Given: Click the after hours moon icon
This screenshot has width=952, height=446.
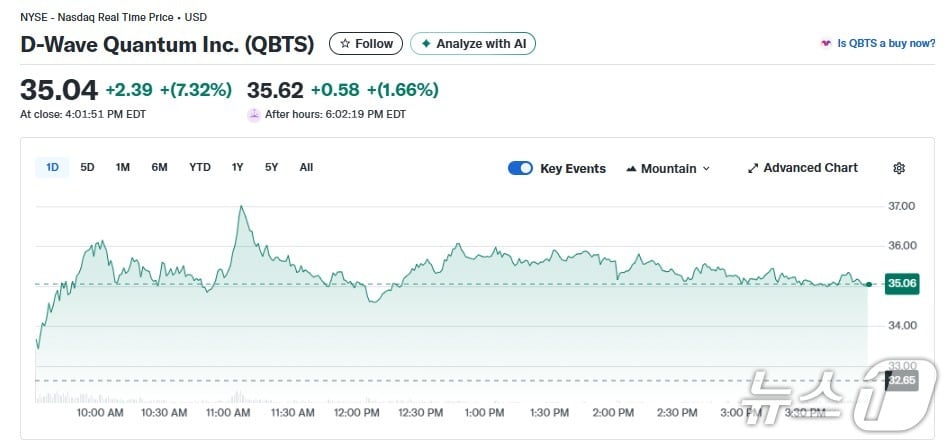Looking at the screenshot, I should [x=254, y=115].
